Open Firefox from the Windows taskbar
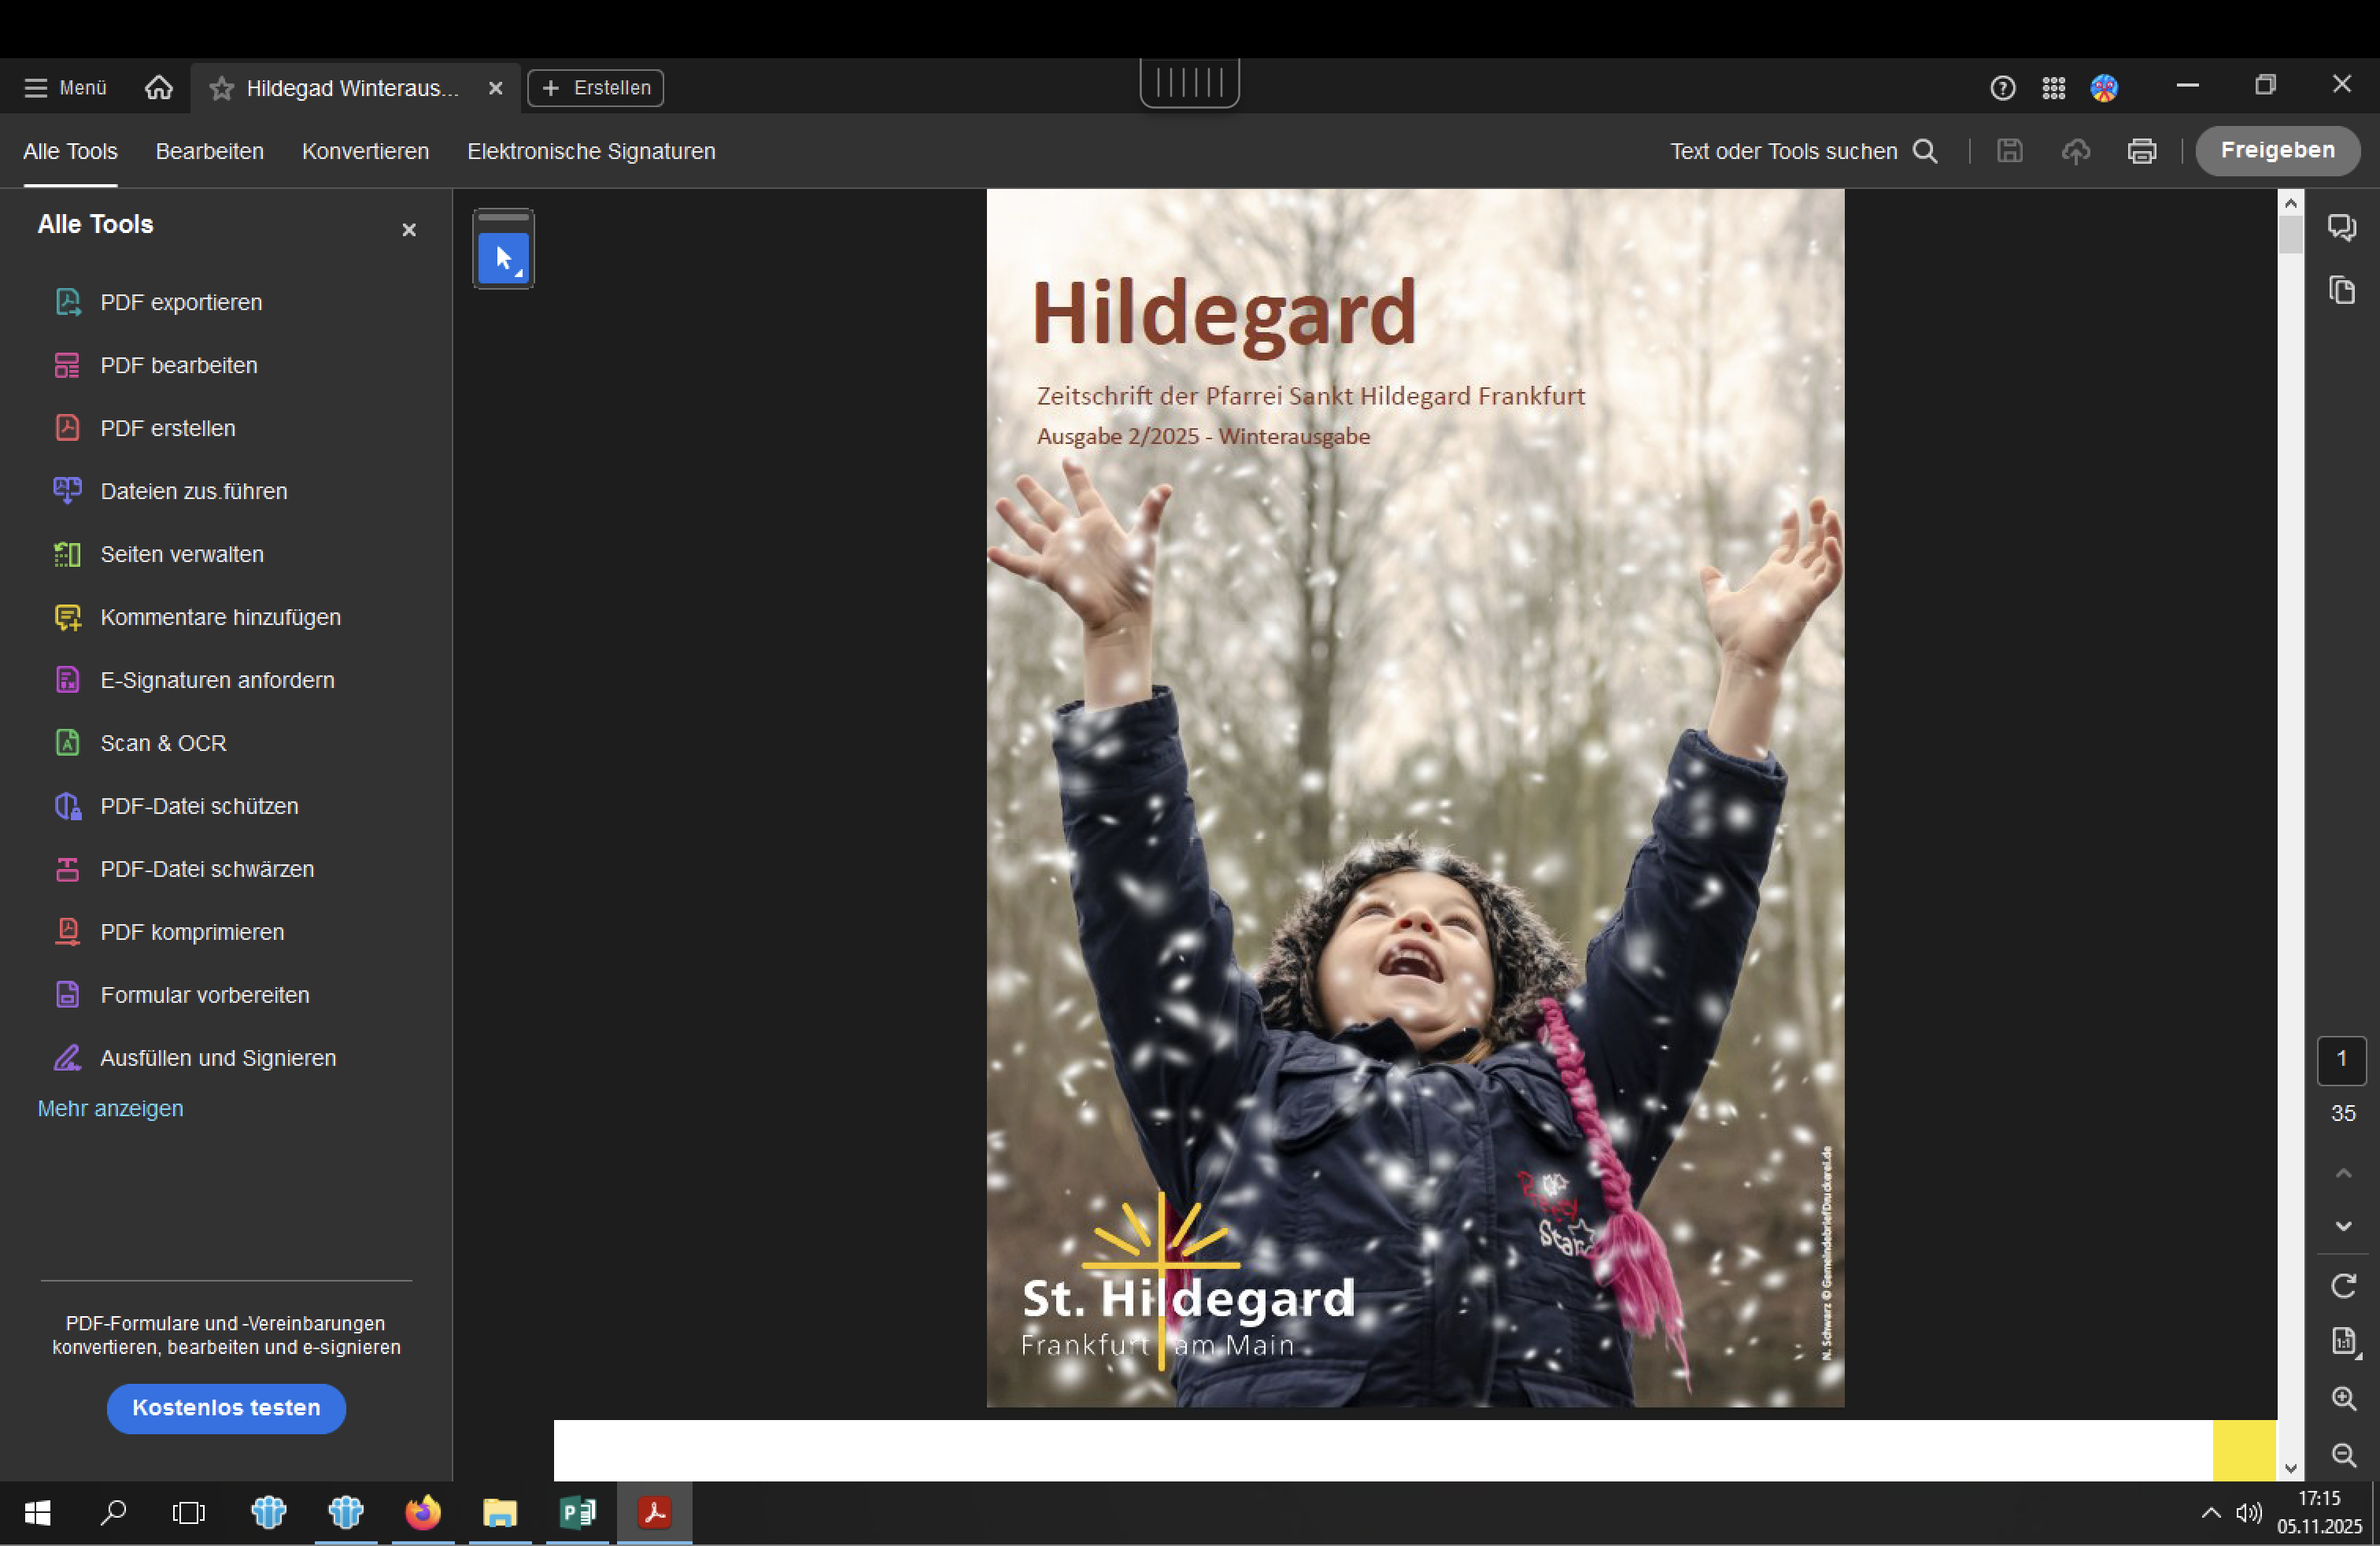The height and width of the screenshot is (1546, 2380). 423,1513
